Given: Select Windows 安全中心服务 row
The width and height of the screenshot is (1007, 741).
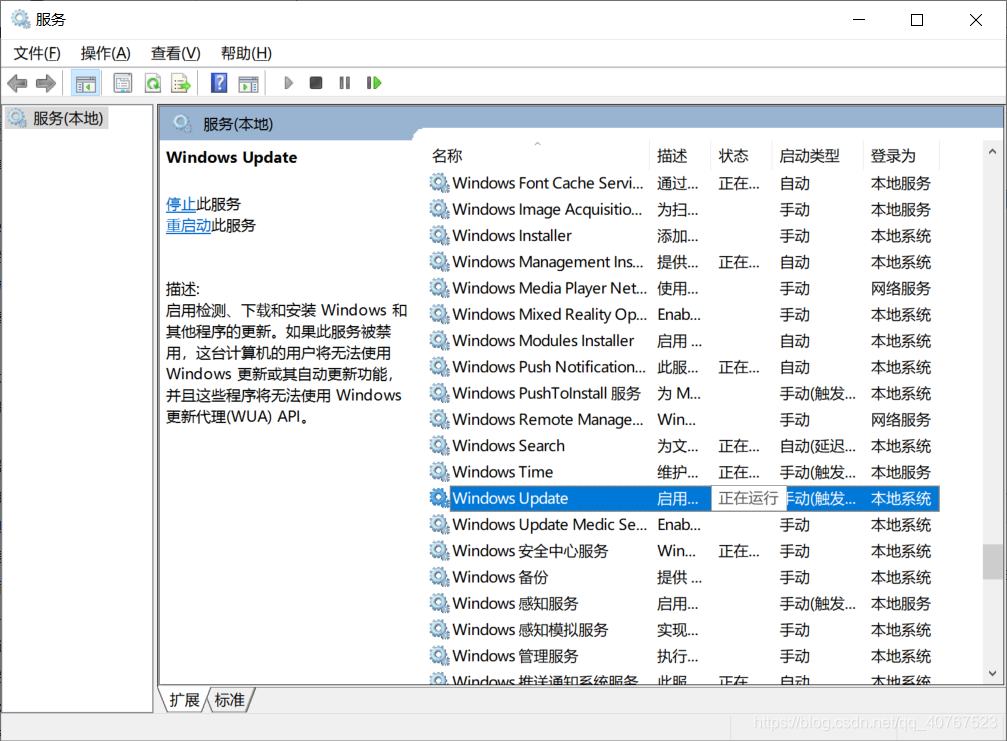Looking at the screenshot, I should [683, 551].
